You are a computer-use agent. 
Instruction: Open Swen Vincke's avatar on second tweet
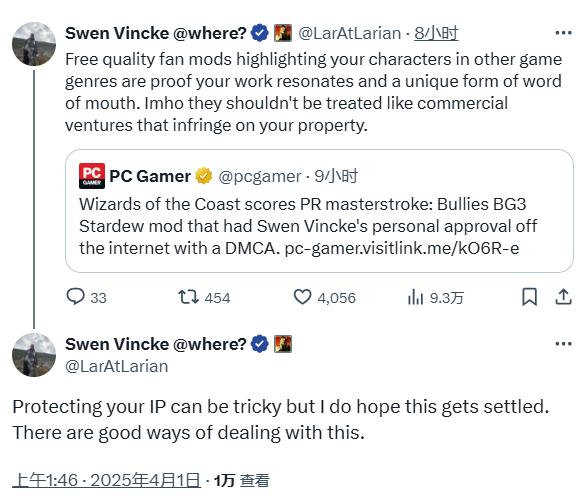click(34, 355)
